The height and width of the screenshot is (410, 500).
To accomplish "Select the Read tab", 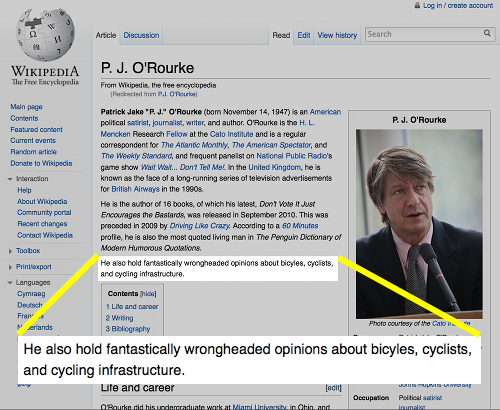I will coord(281,35).
